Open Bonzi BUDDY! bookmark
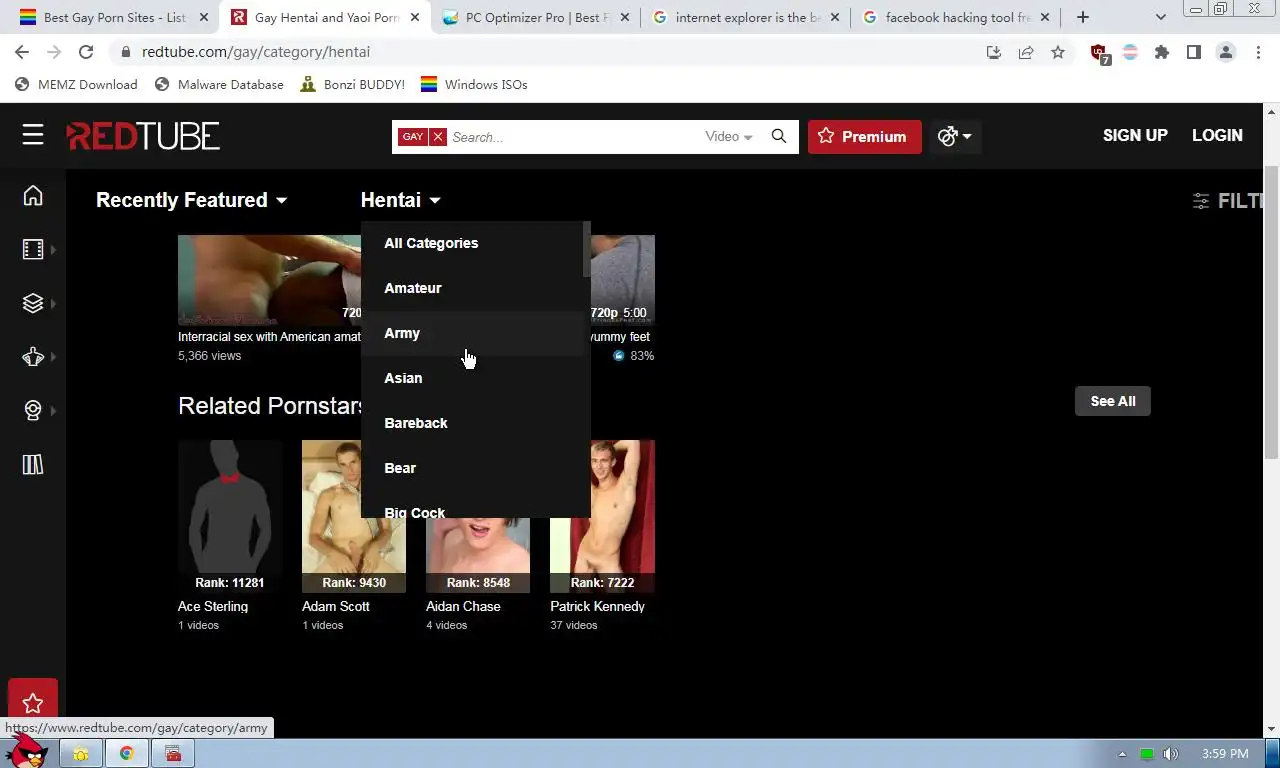The width and height of the screenshot is (1280, 768). 353,84
